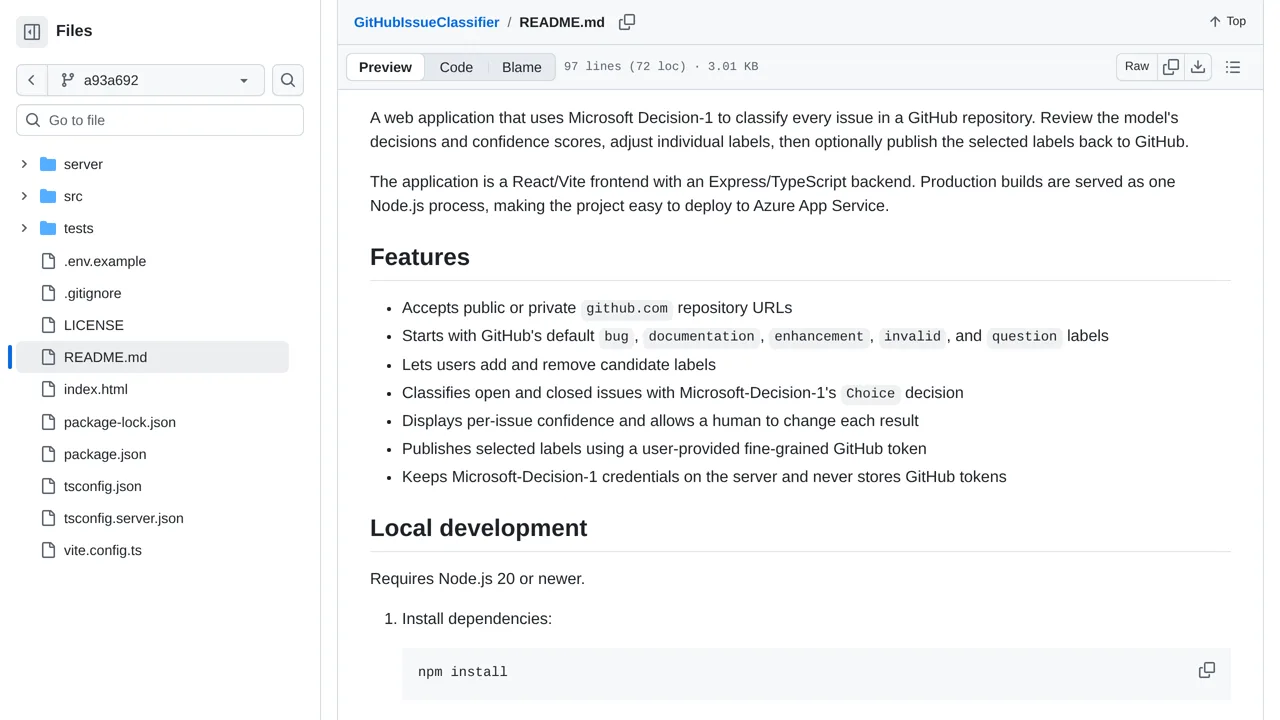Collapse the Files side panel icon

coord(32,31)
